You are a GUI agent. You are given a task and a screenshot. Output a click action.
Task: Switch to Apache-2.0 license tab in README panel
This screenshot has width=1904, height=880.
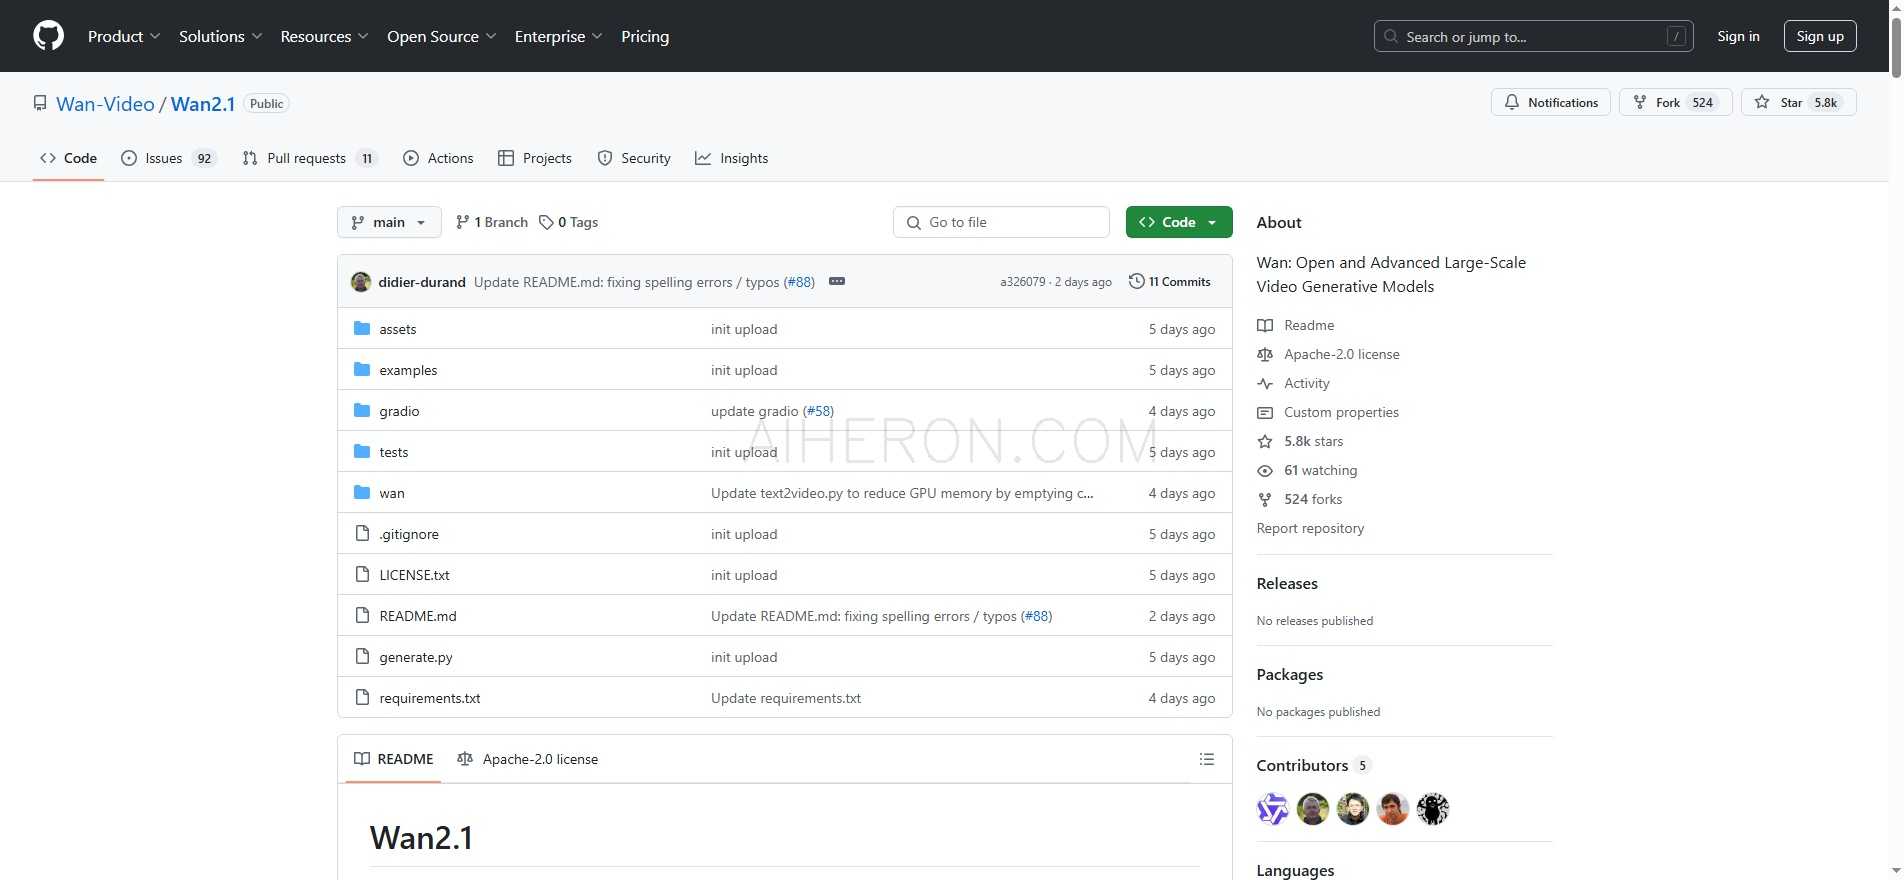tap(527, 759)
